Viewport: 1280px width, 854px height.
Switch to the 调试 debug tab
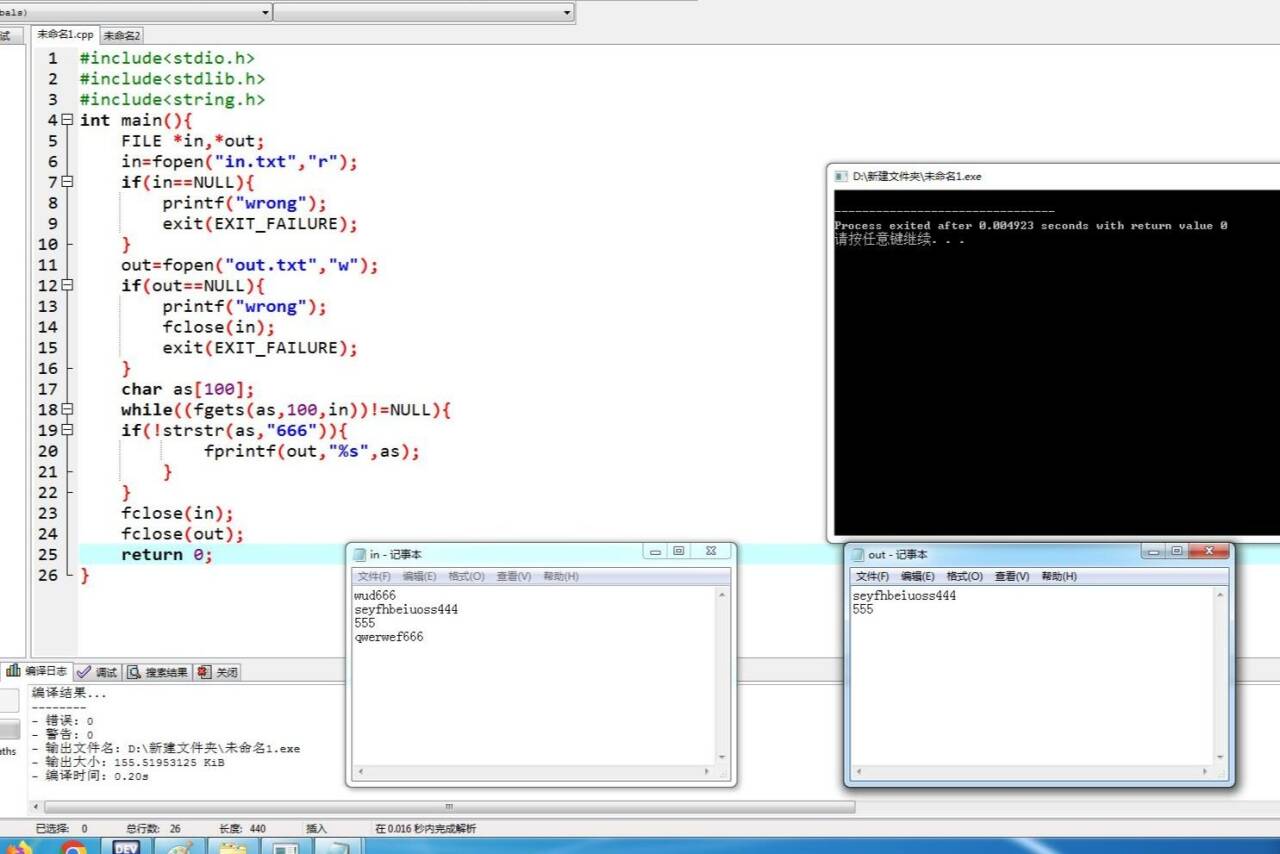coord(97,672)
